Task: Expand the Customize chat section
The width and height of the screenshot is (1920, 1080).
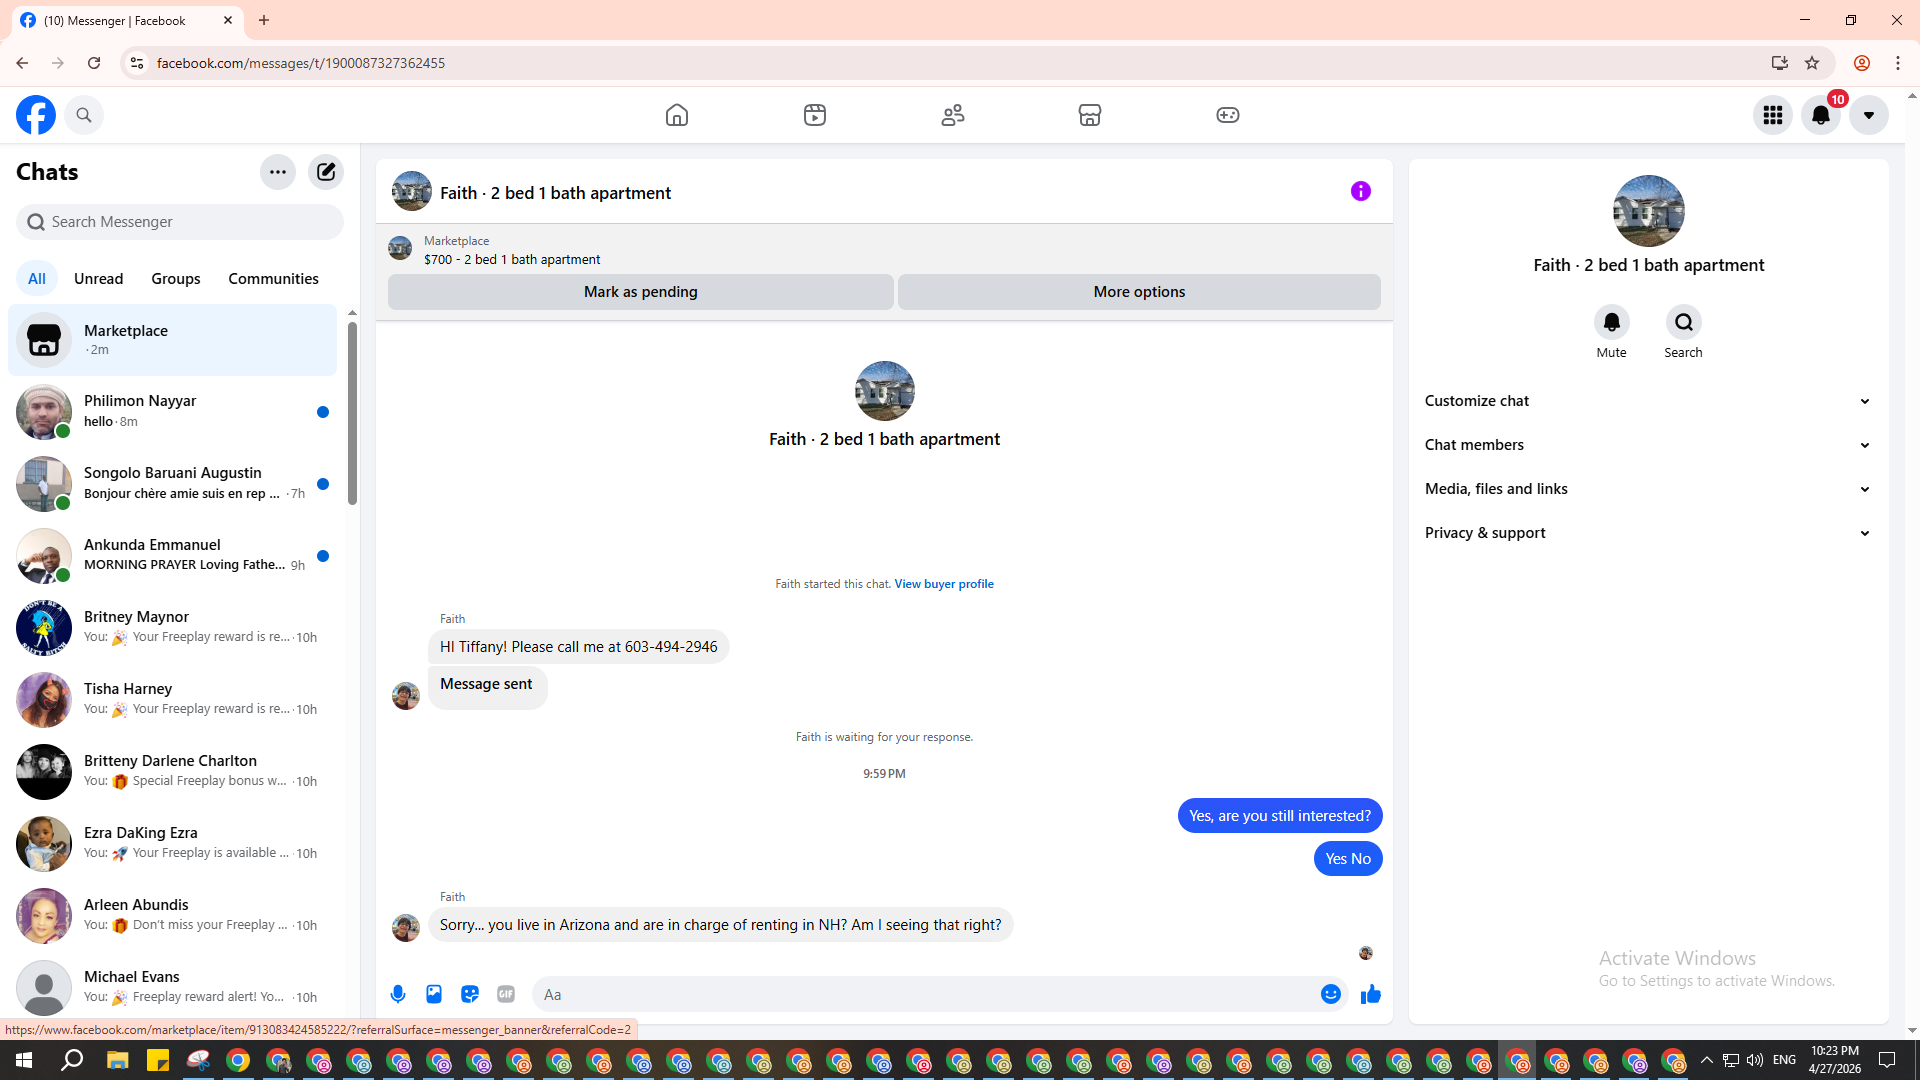Action: tap(1649, 401)
